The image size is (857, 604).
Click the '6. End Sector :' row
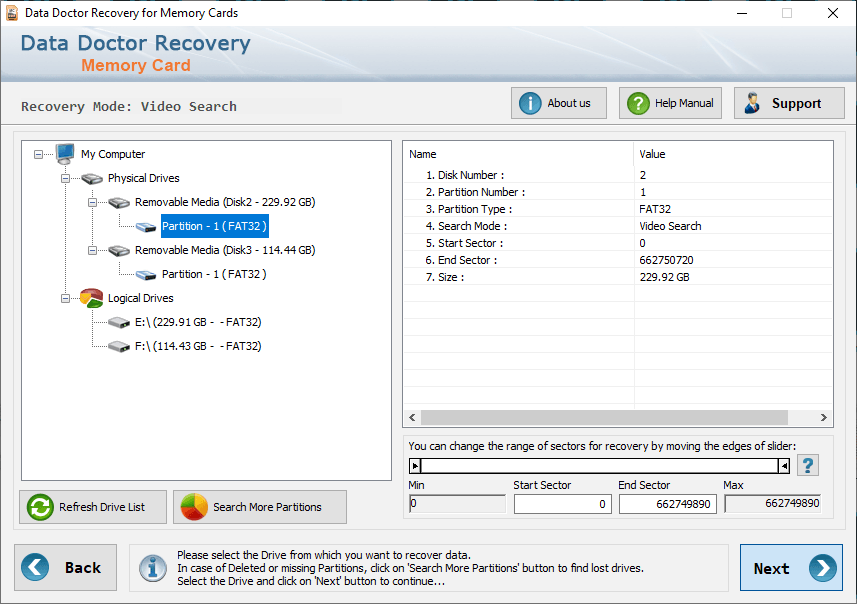click(618, 260)
